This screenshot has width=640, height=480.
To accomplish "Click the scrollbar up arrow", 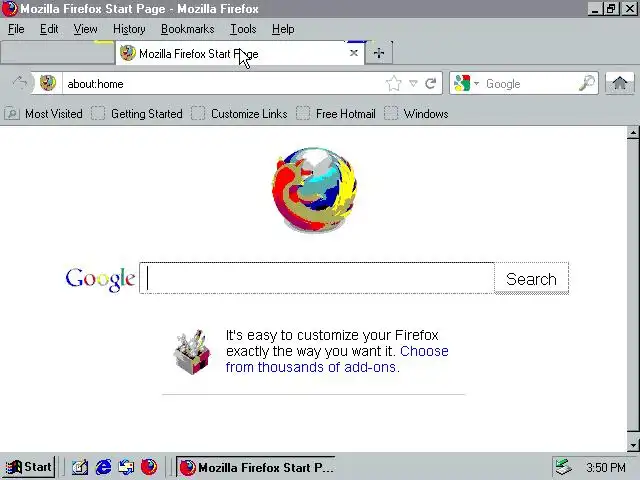I will [633, 132].
